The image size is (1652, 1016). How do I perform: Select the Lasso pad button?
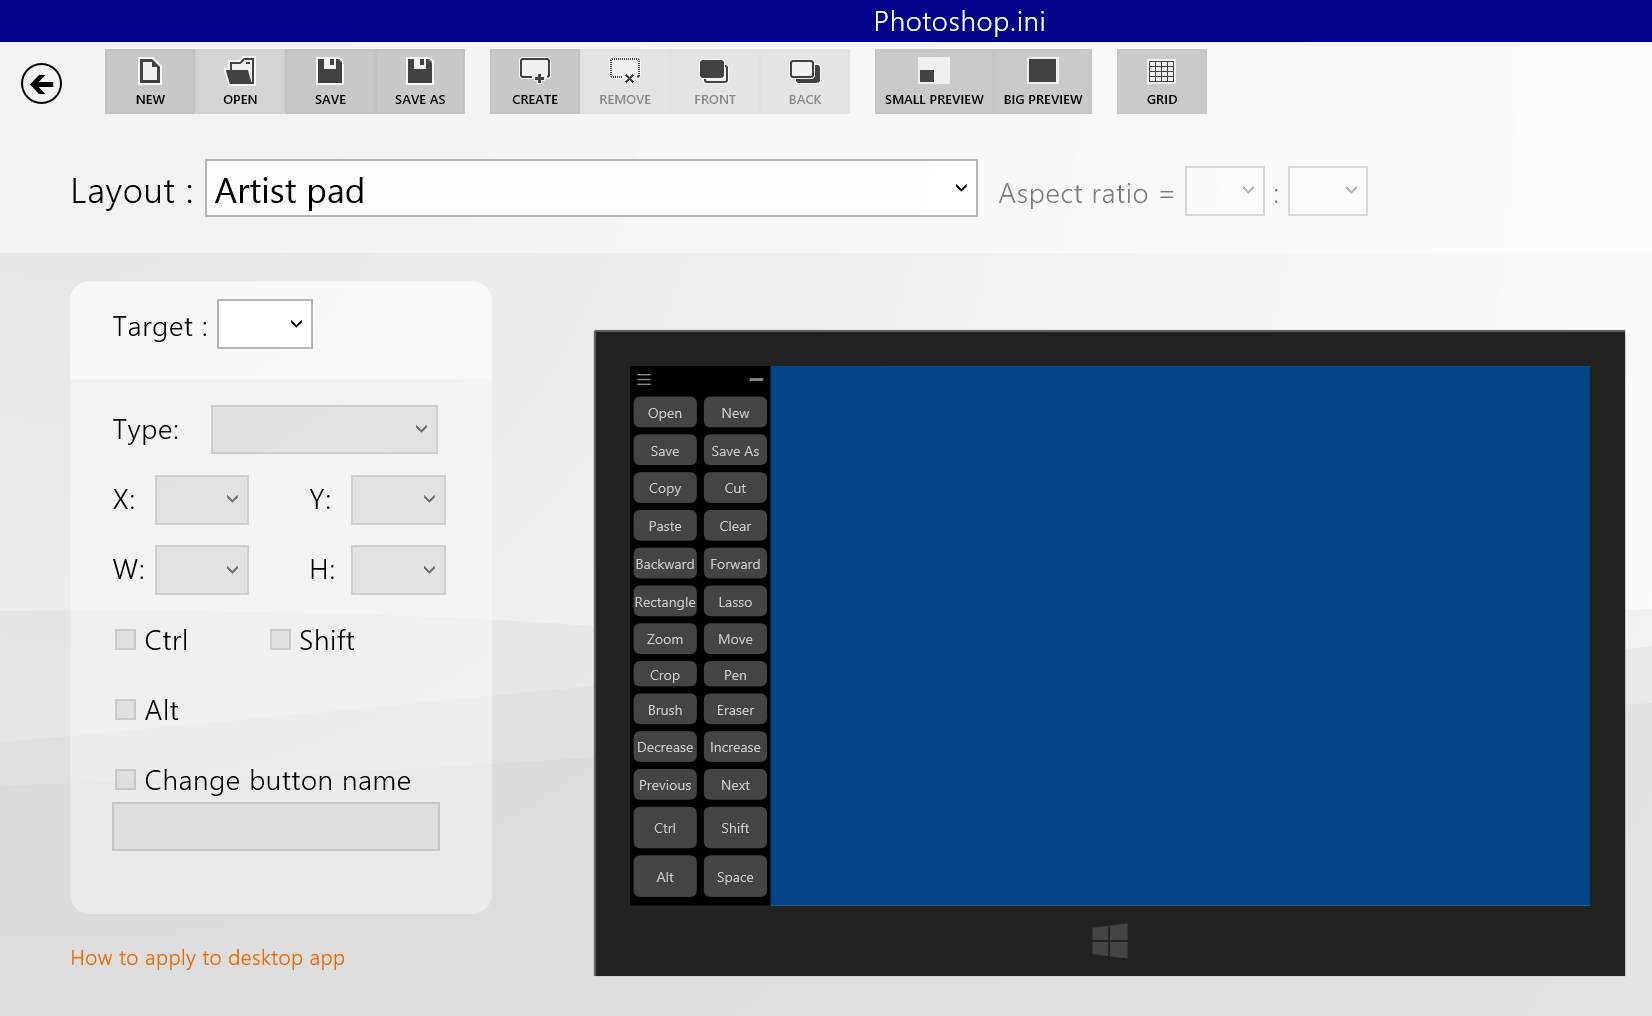(x=735, y=602)
